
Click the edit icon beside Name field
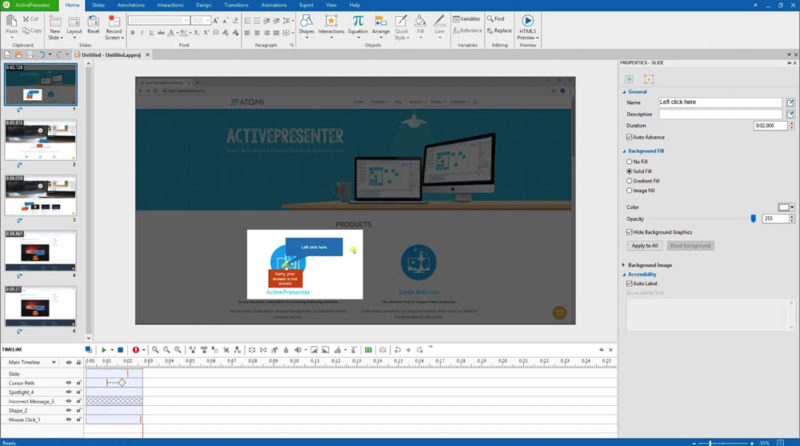[x=790, y=103]
